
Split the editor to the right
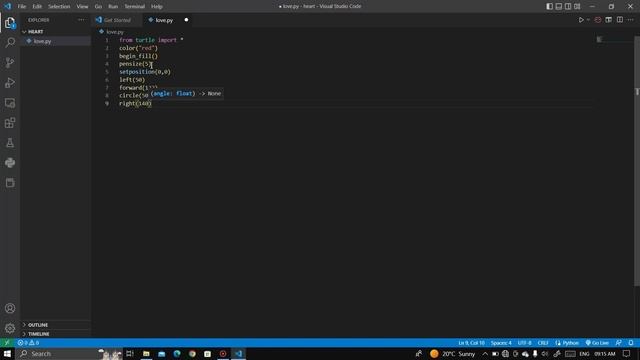620,20
